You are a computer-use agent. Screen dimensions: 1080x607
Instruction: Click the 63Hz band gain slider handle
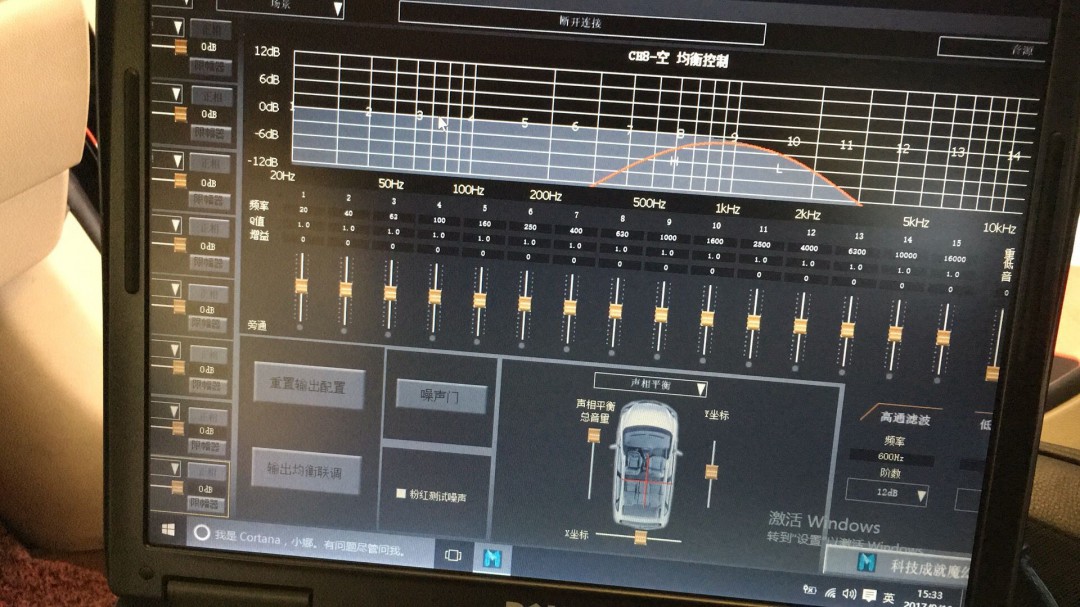(x=390, y=293)
